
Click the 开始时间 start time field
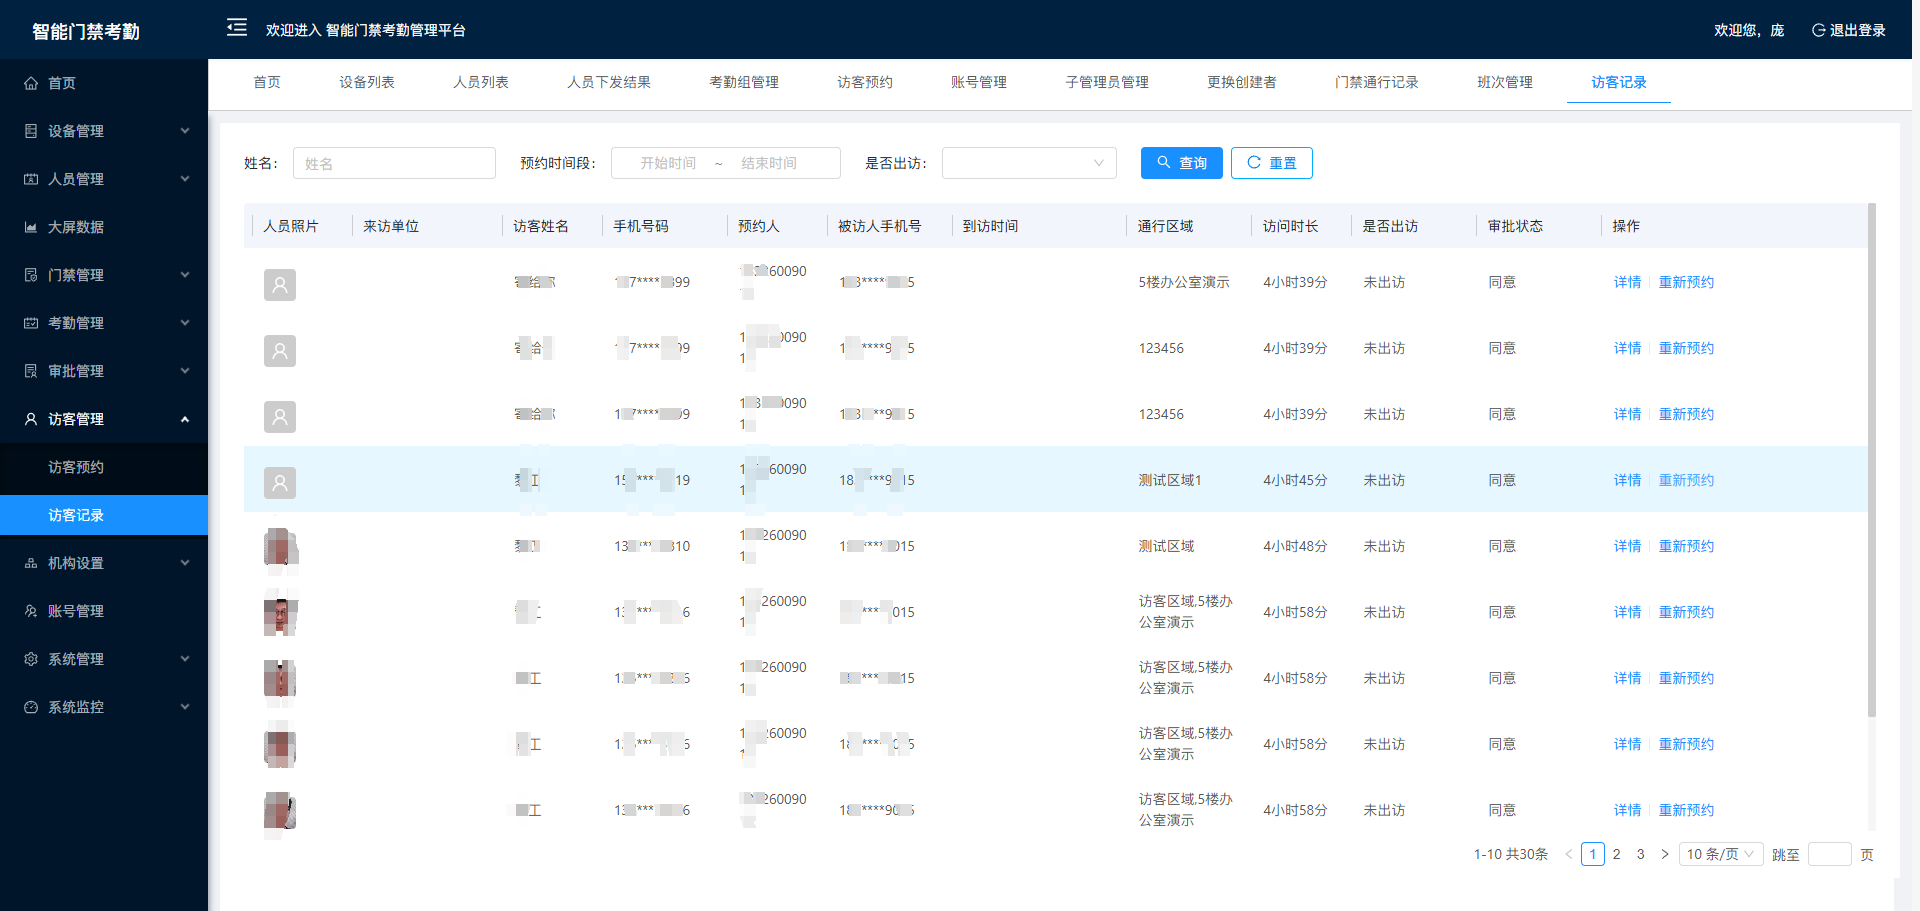[668, 163]
